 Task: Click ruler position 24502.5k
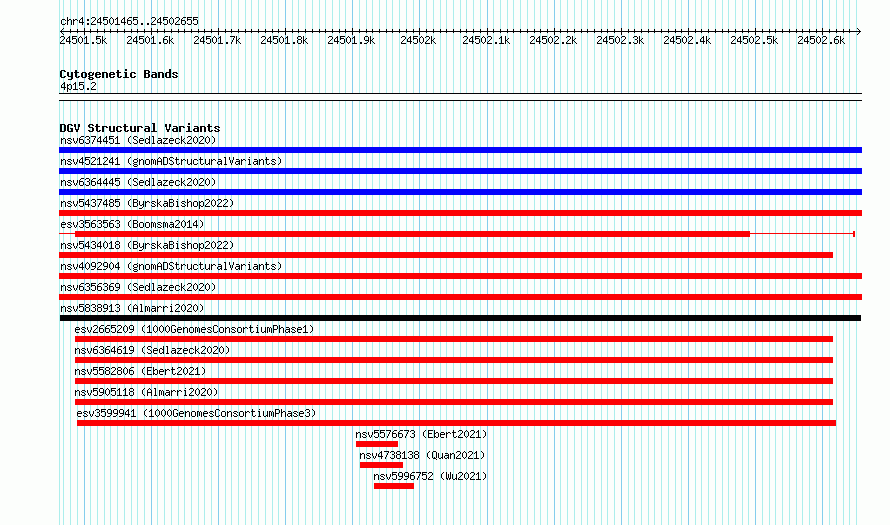click(x=754, y=40)
